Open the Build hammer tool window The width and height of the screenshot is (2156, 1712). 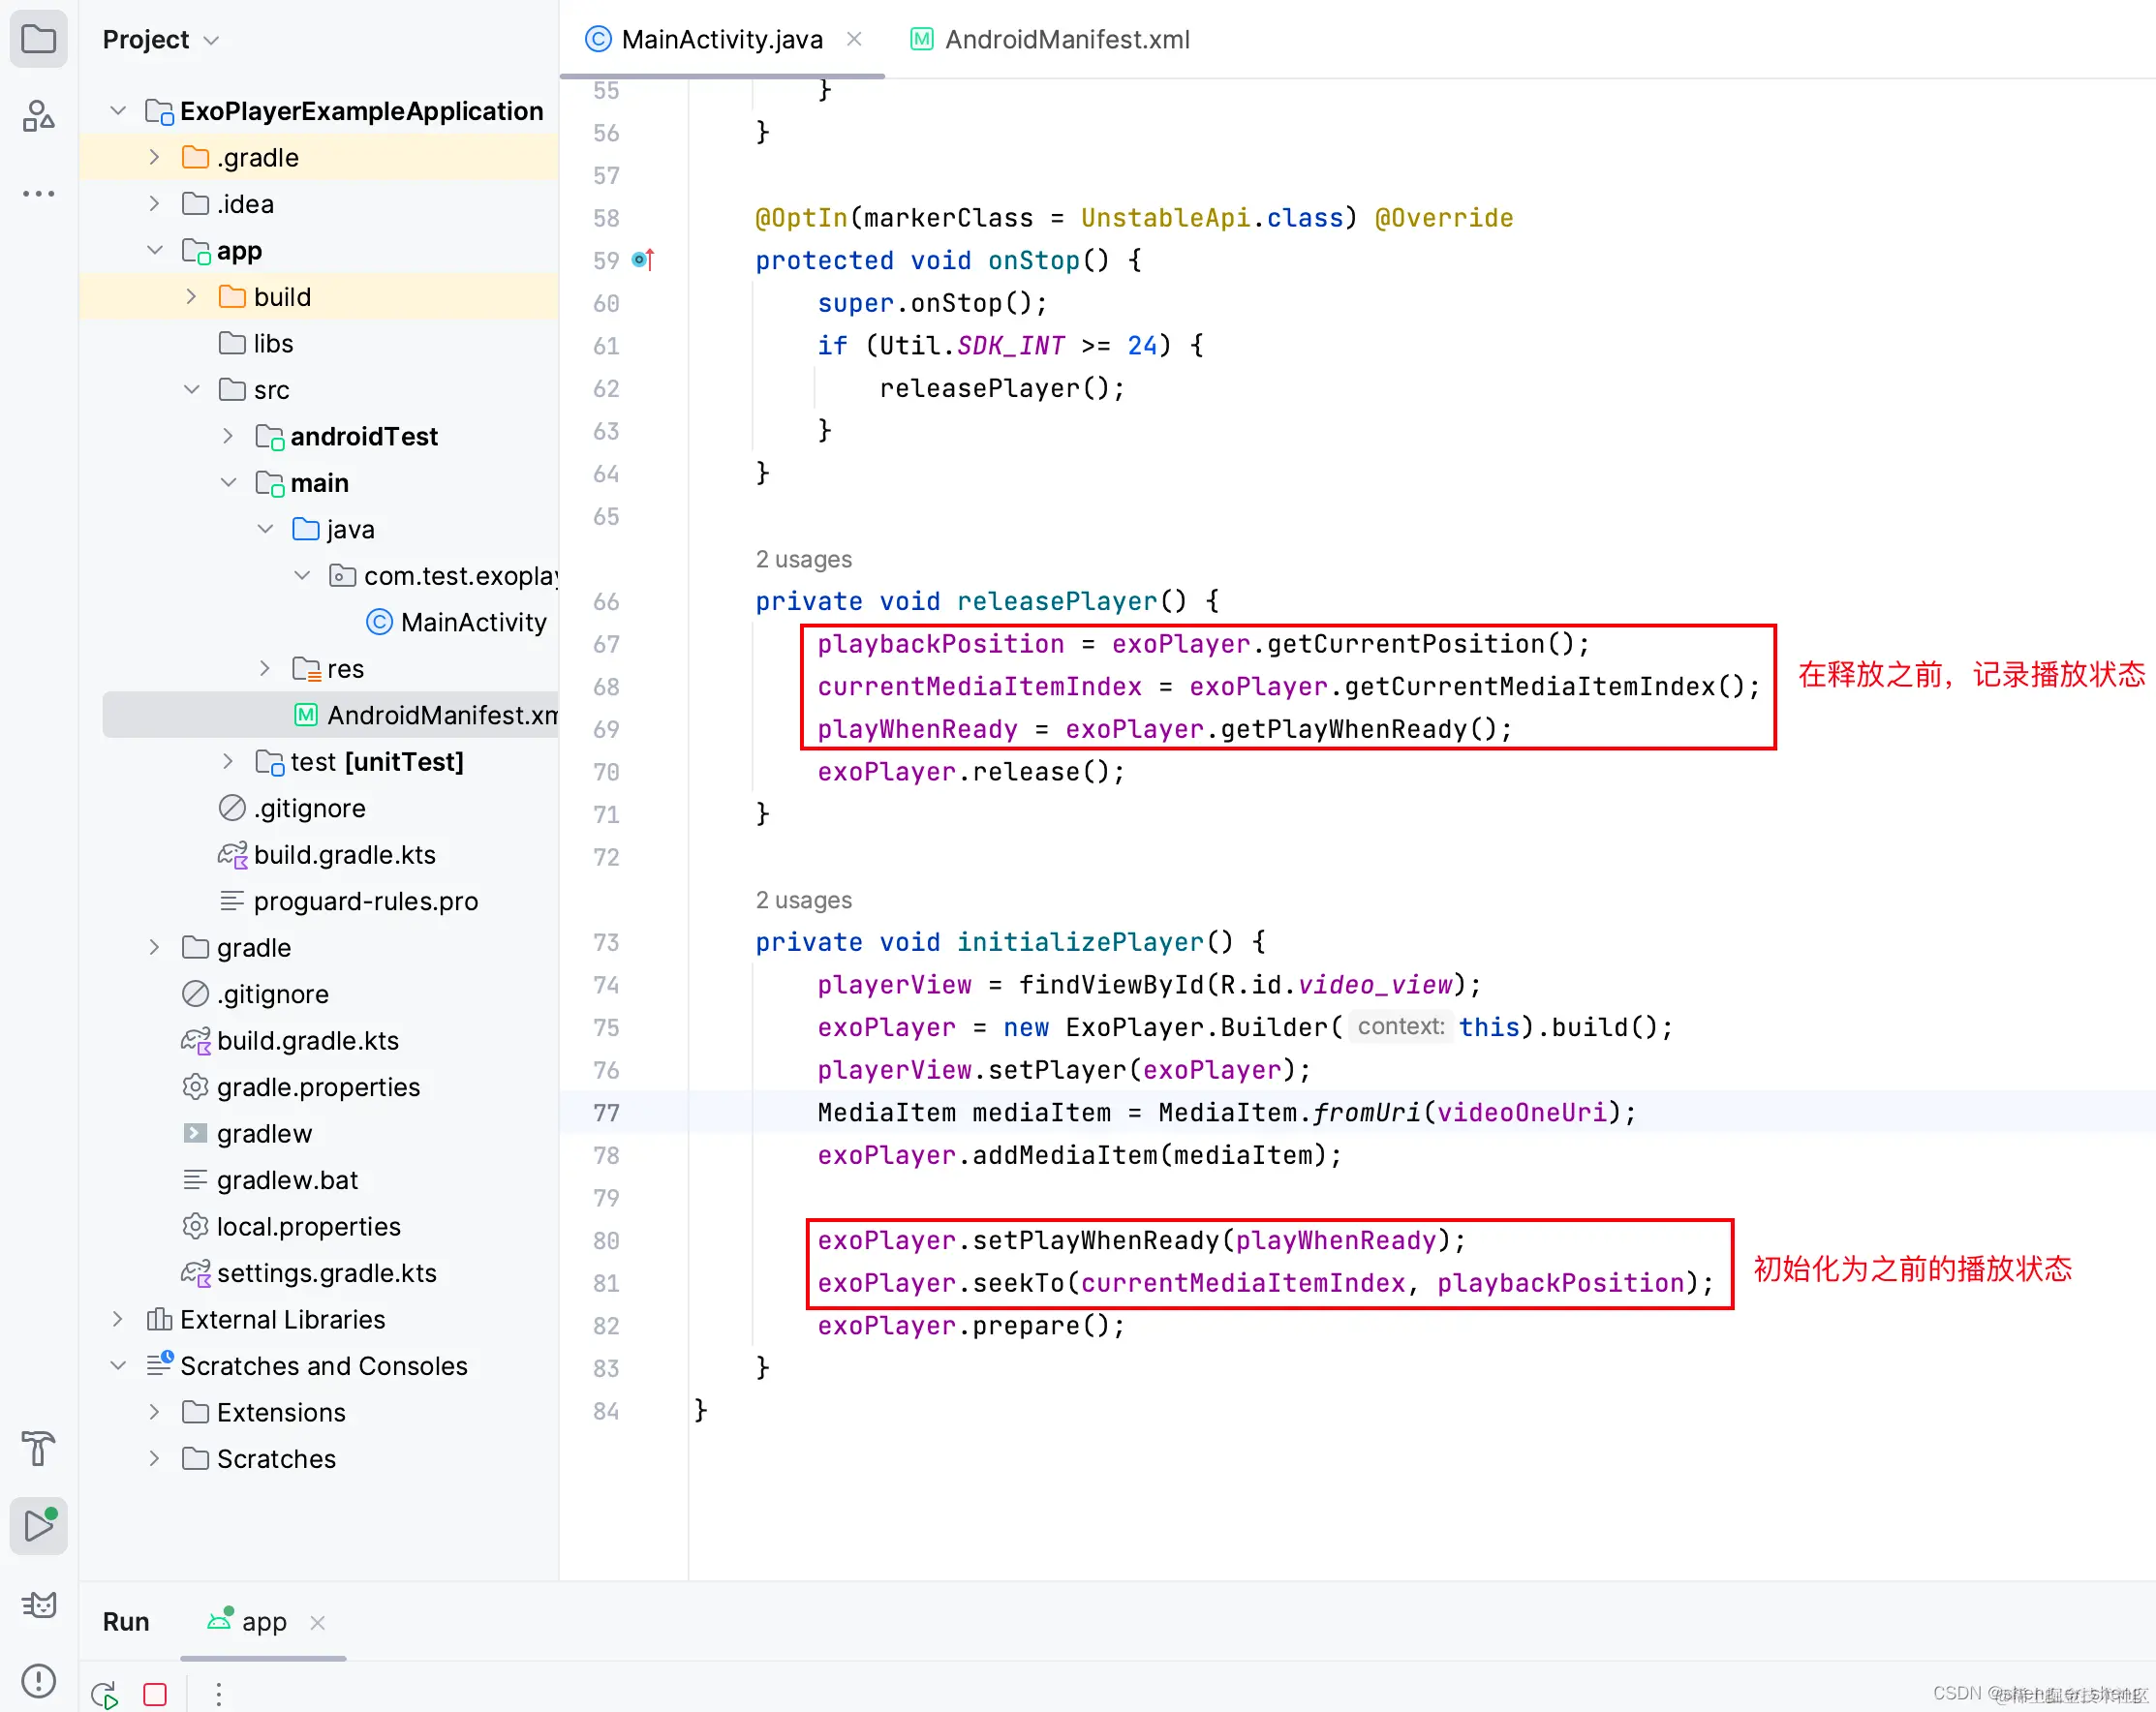38,1447
